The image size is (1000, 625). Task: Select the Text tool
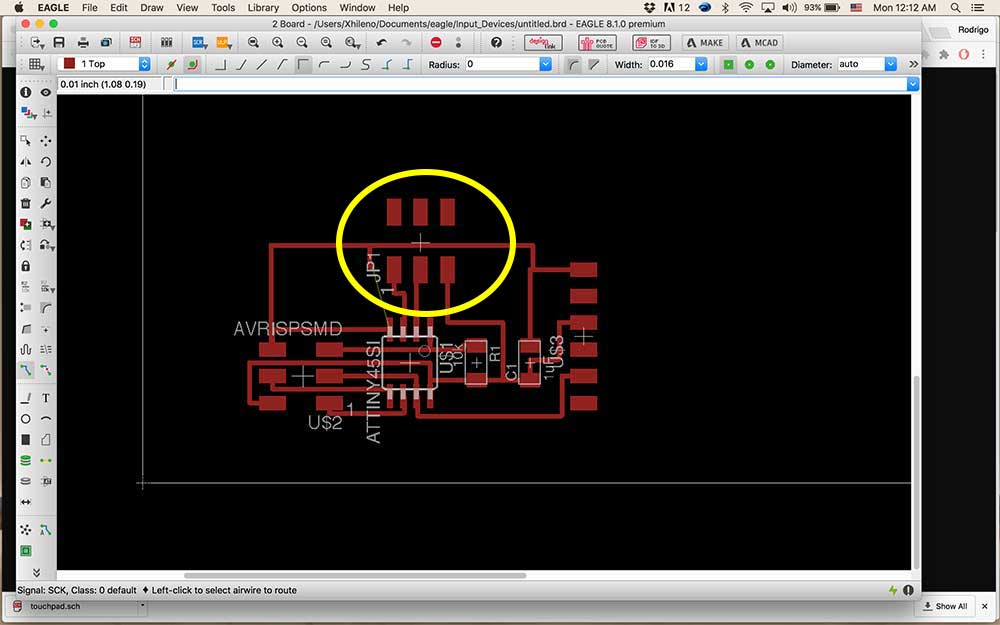[46, 398]
